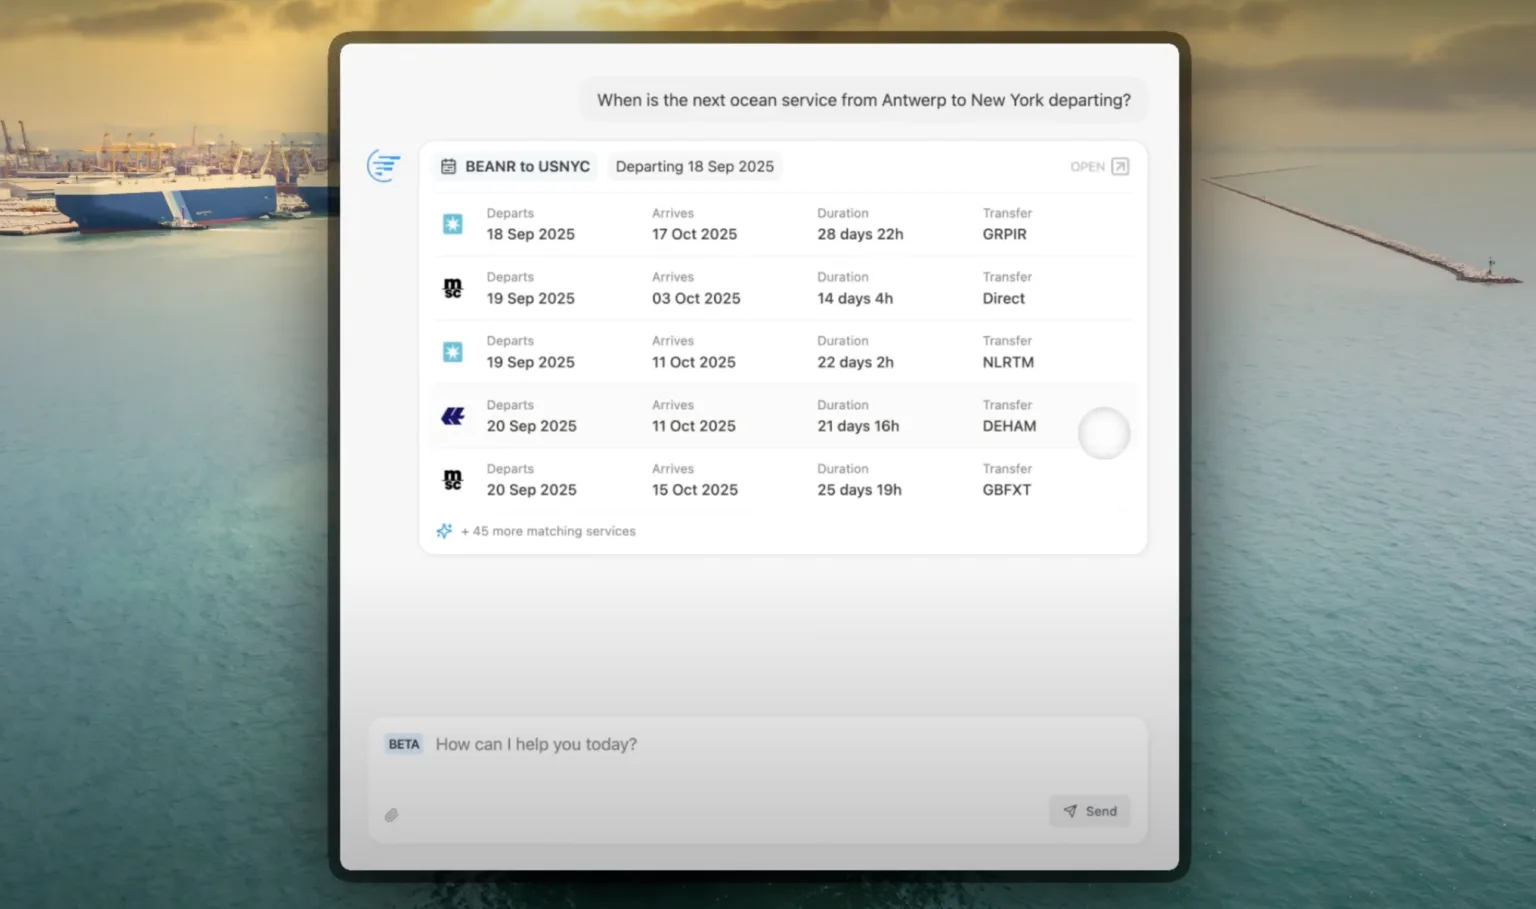Screen dimensions: 1536x909
Task: Select the BEANR to USNYC route label
Action: pos(527,167)
